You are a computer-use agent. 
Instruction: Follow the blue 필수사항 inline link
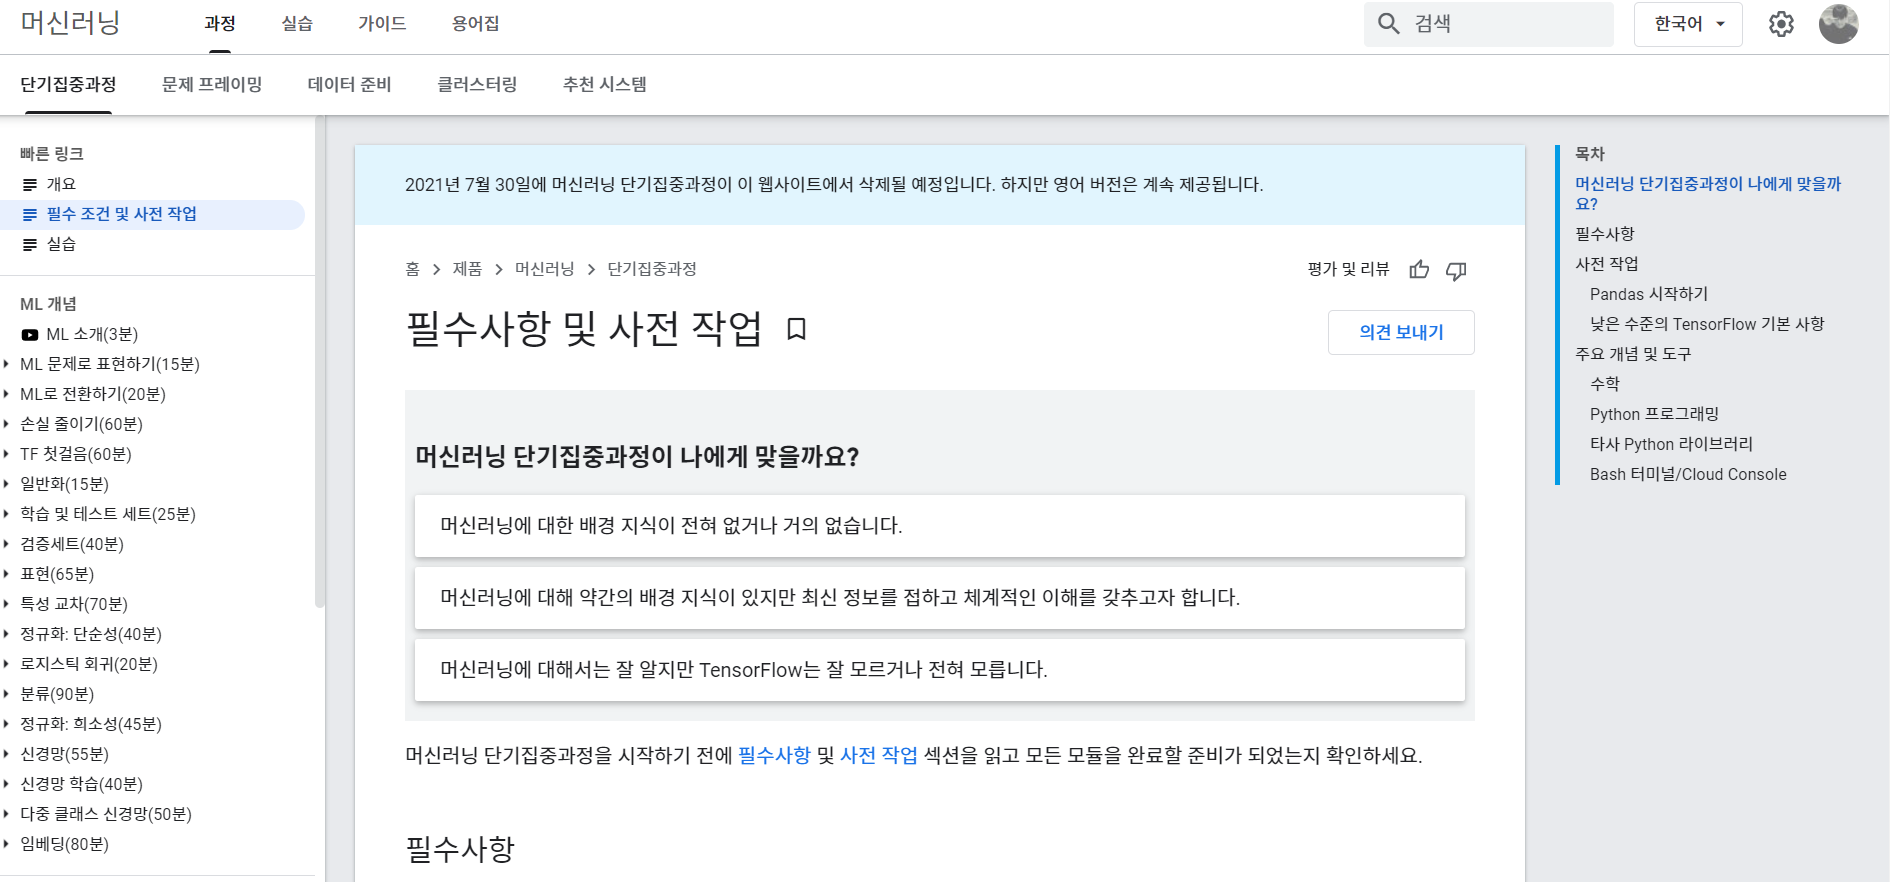(774, 755)
